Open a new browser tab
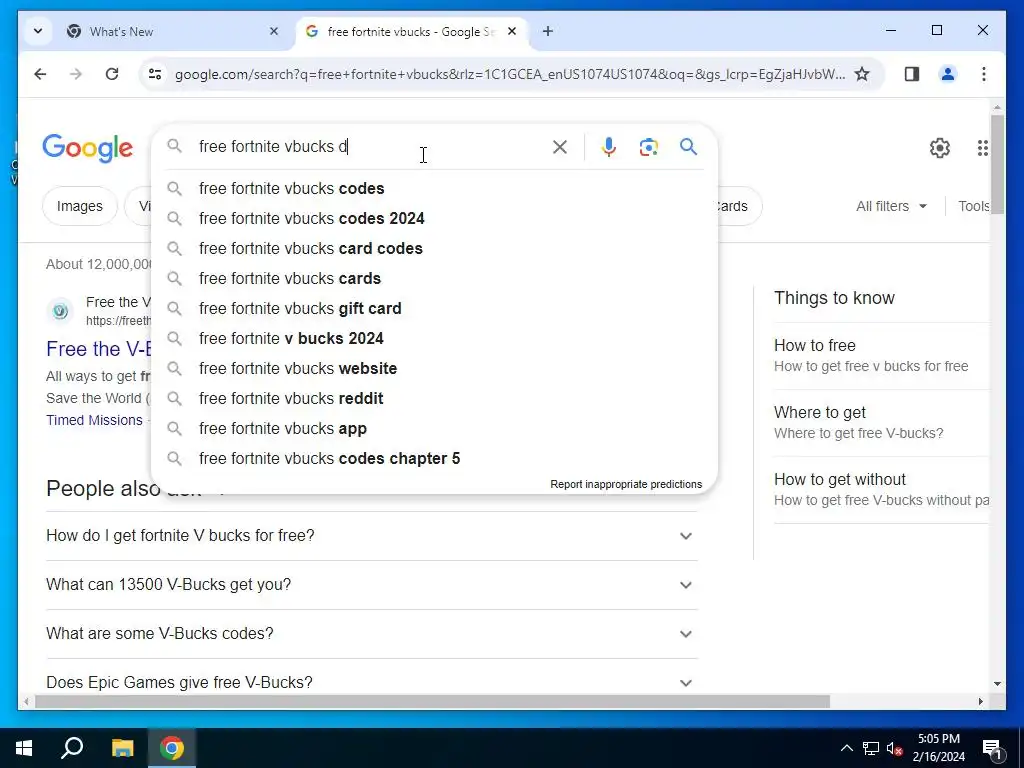 pos(548,31)
